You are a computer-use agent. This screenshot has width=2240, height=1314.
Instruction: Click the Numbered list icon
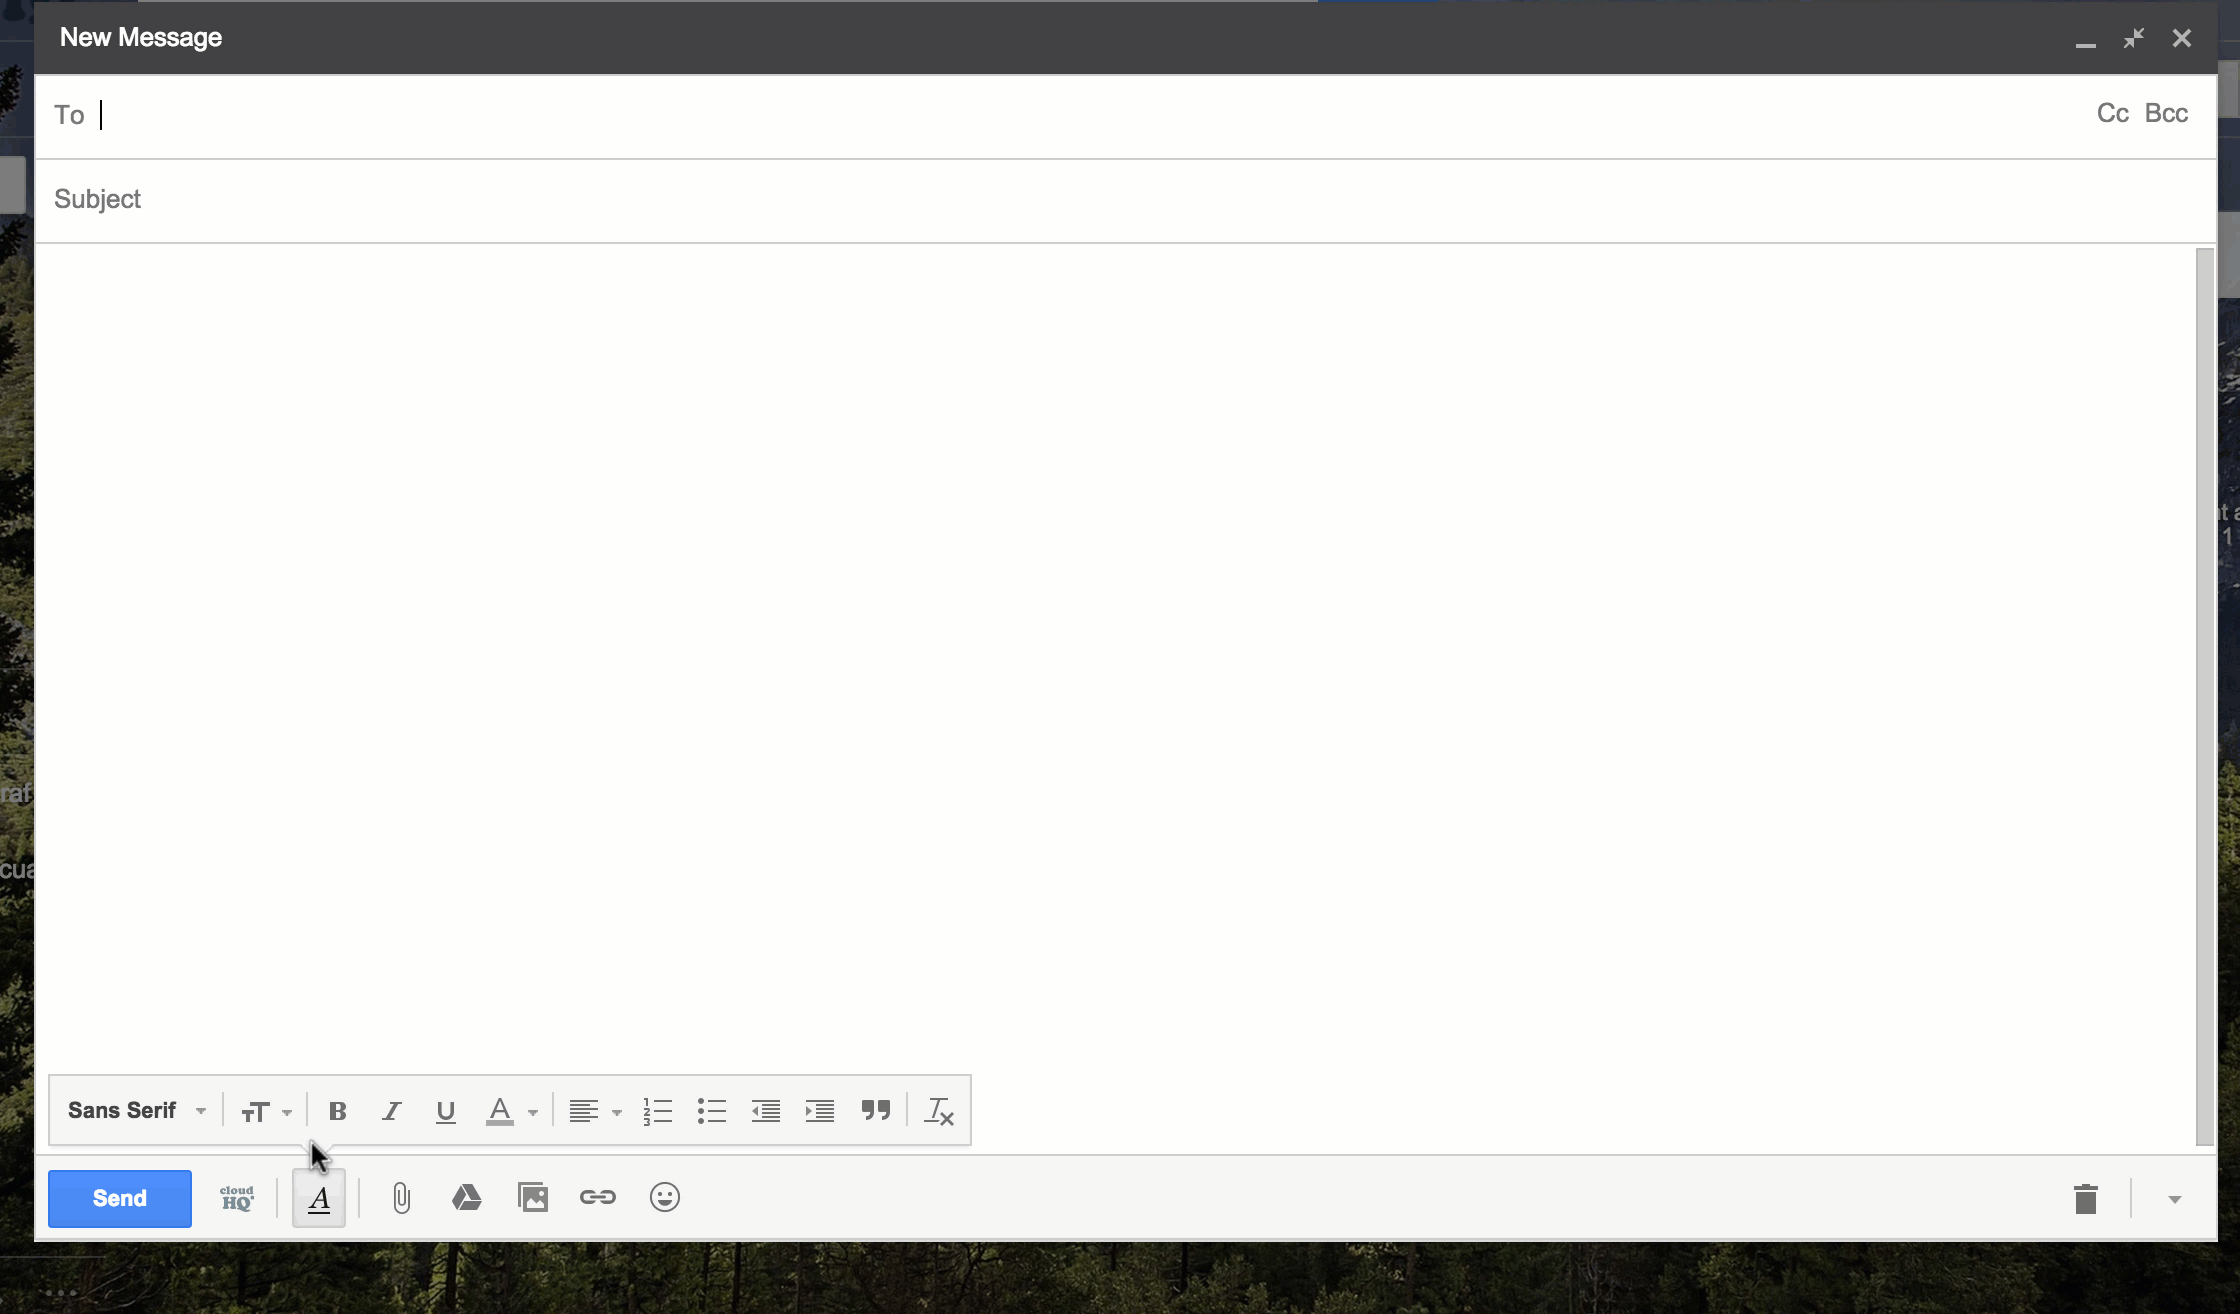pos(657,1111)
